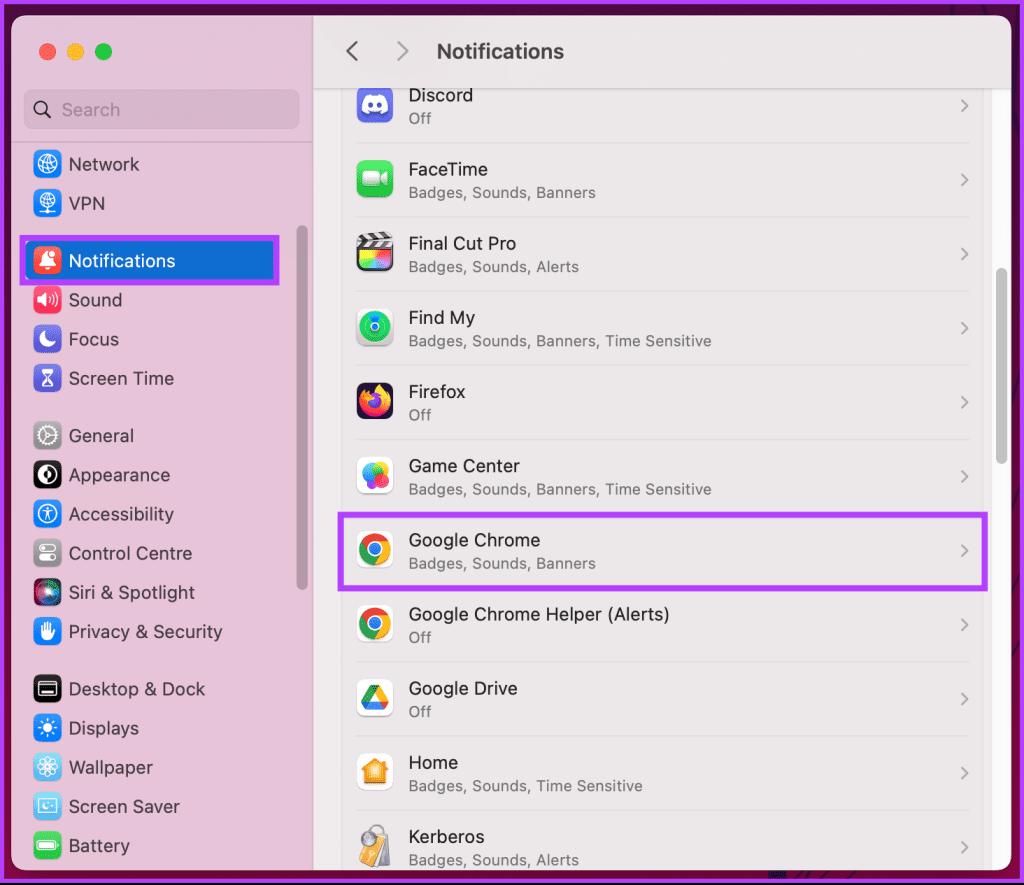Open Network settings in sidebar
This screenshot has width=1024, height=885.
click(104, 164)
